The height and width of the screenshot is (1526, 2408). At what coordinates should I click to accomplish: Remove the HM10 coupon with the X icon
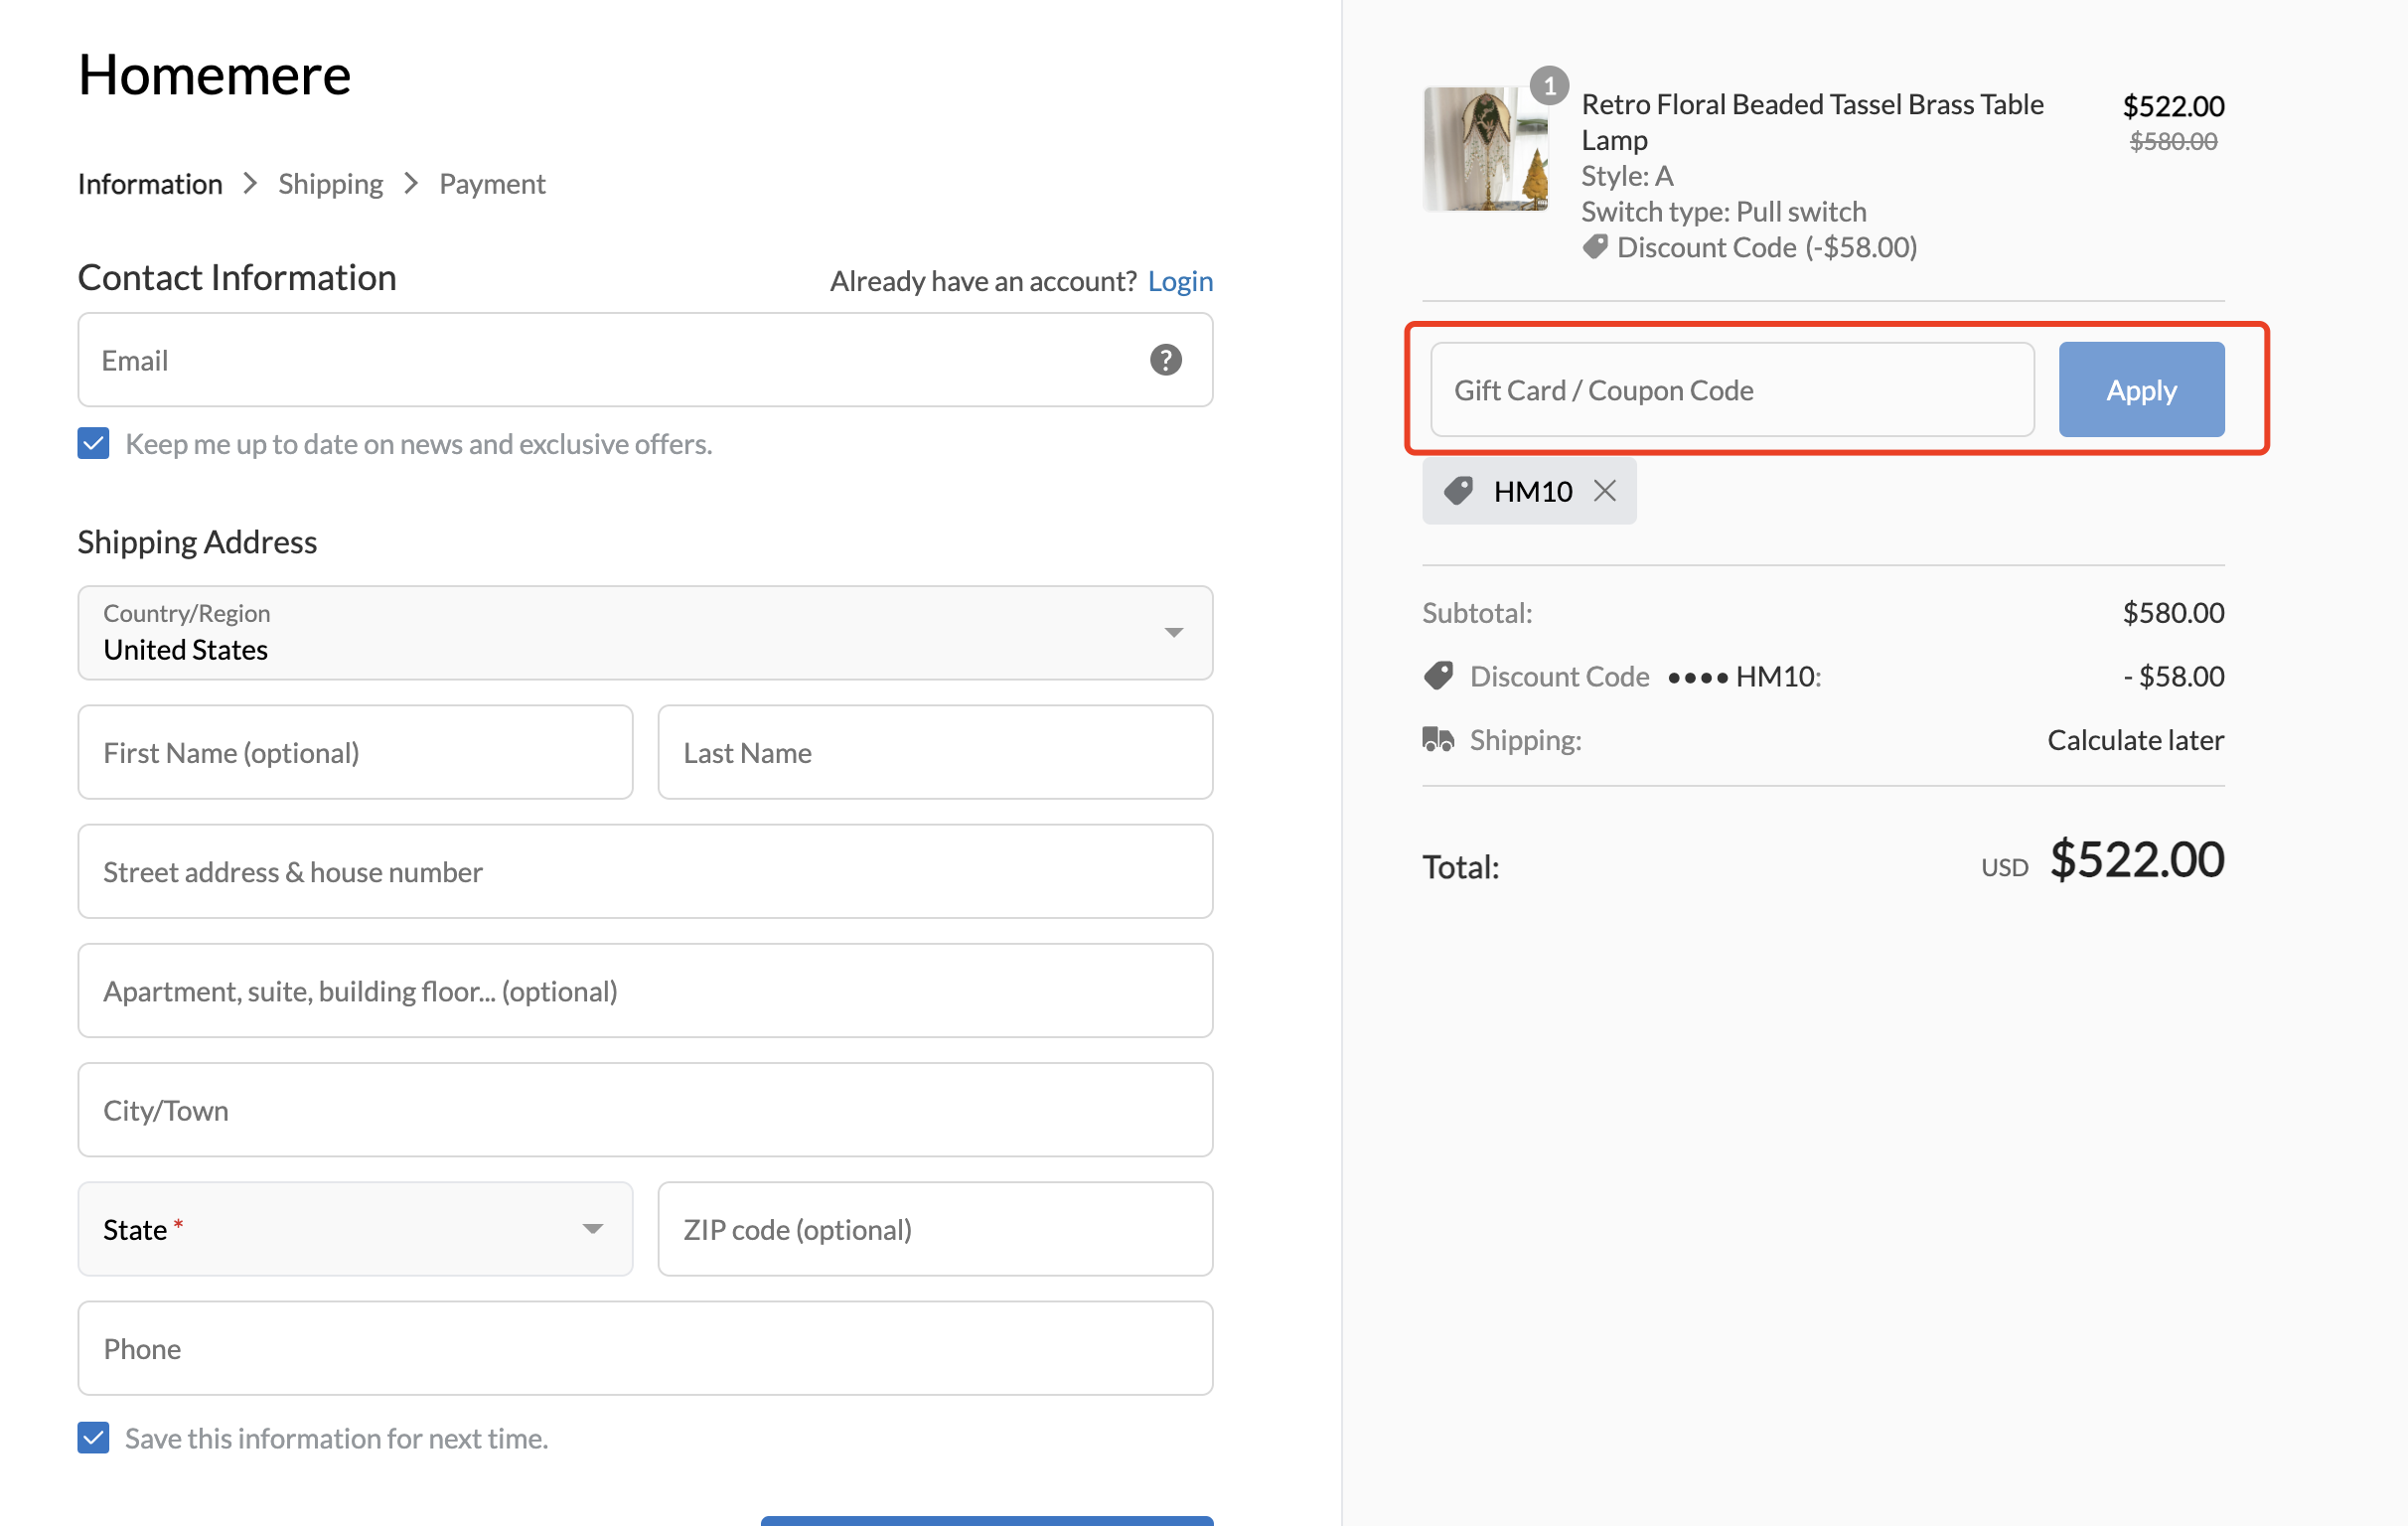pos(1604,491)
